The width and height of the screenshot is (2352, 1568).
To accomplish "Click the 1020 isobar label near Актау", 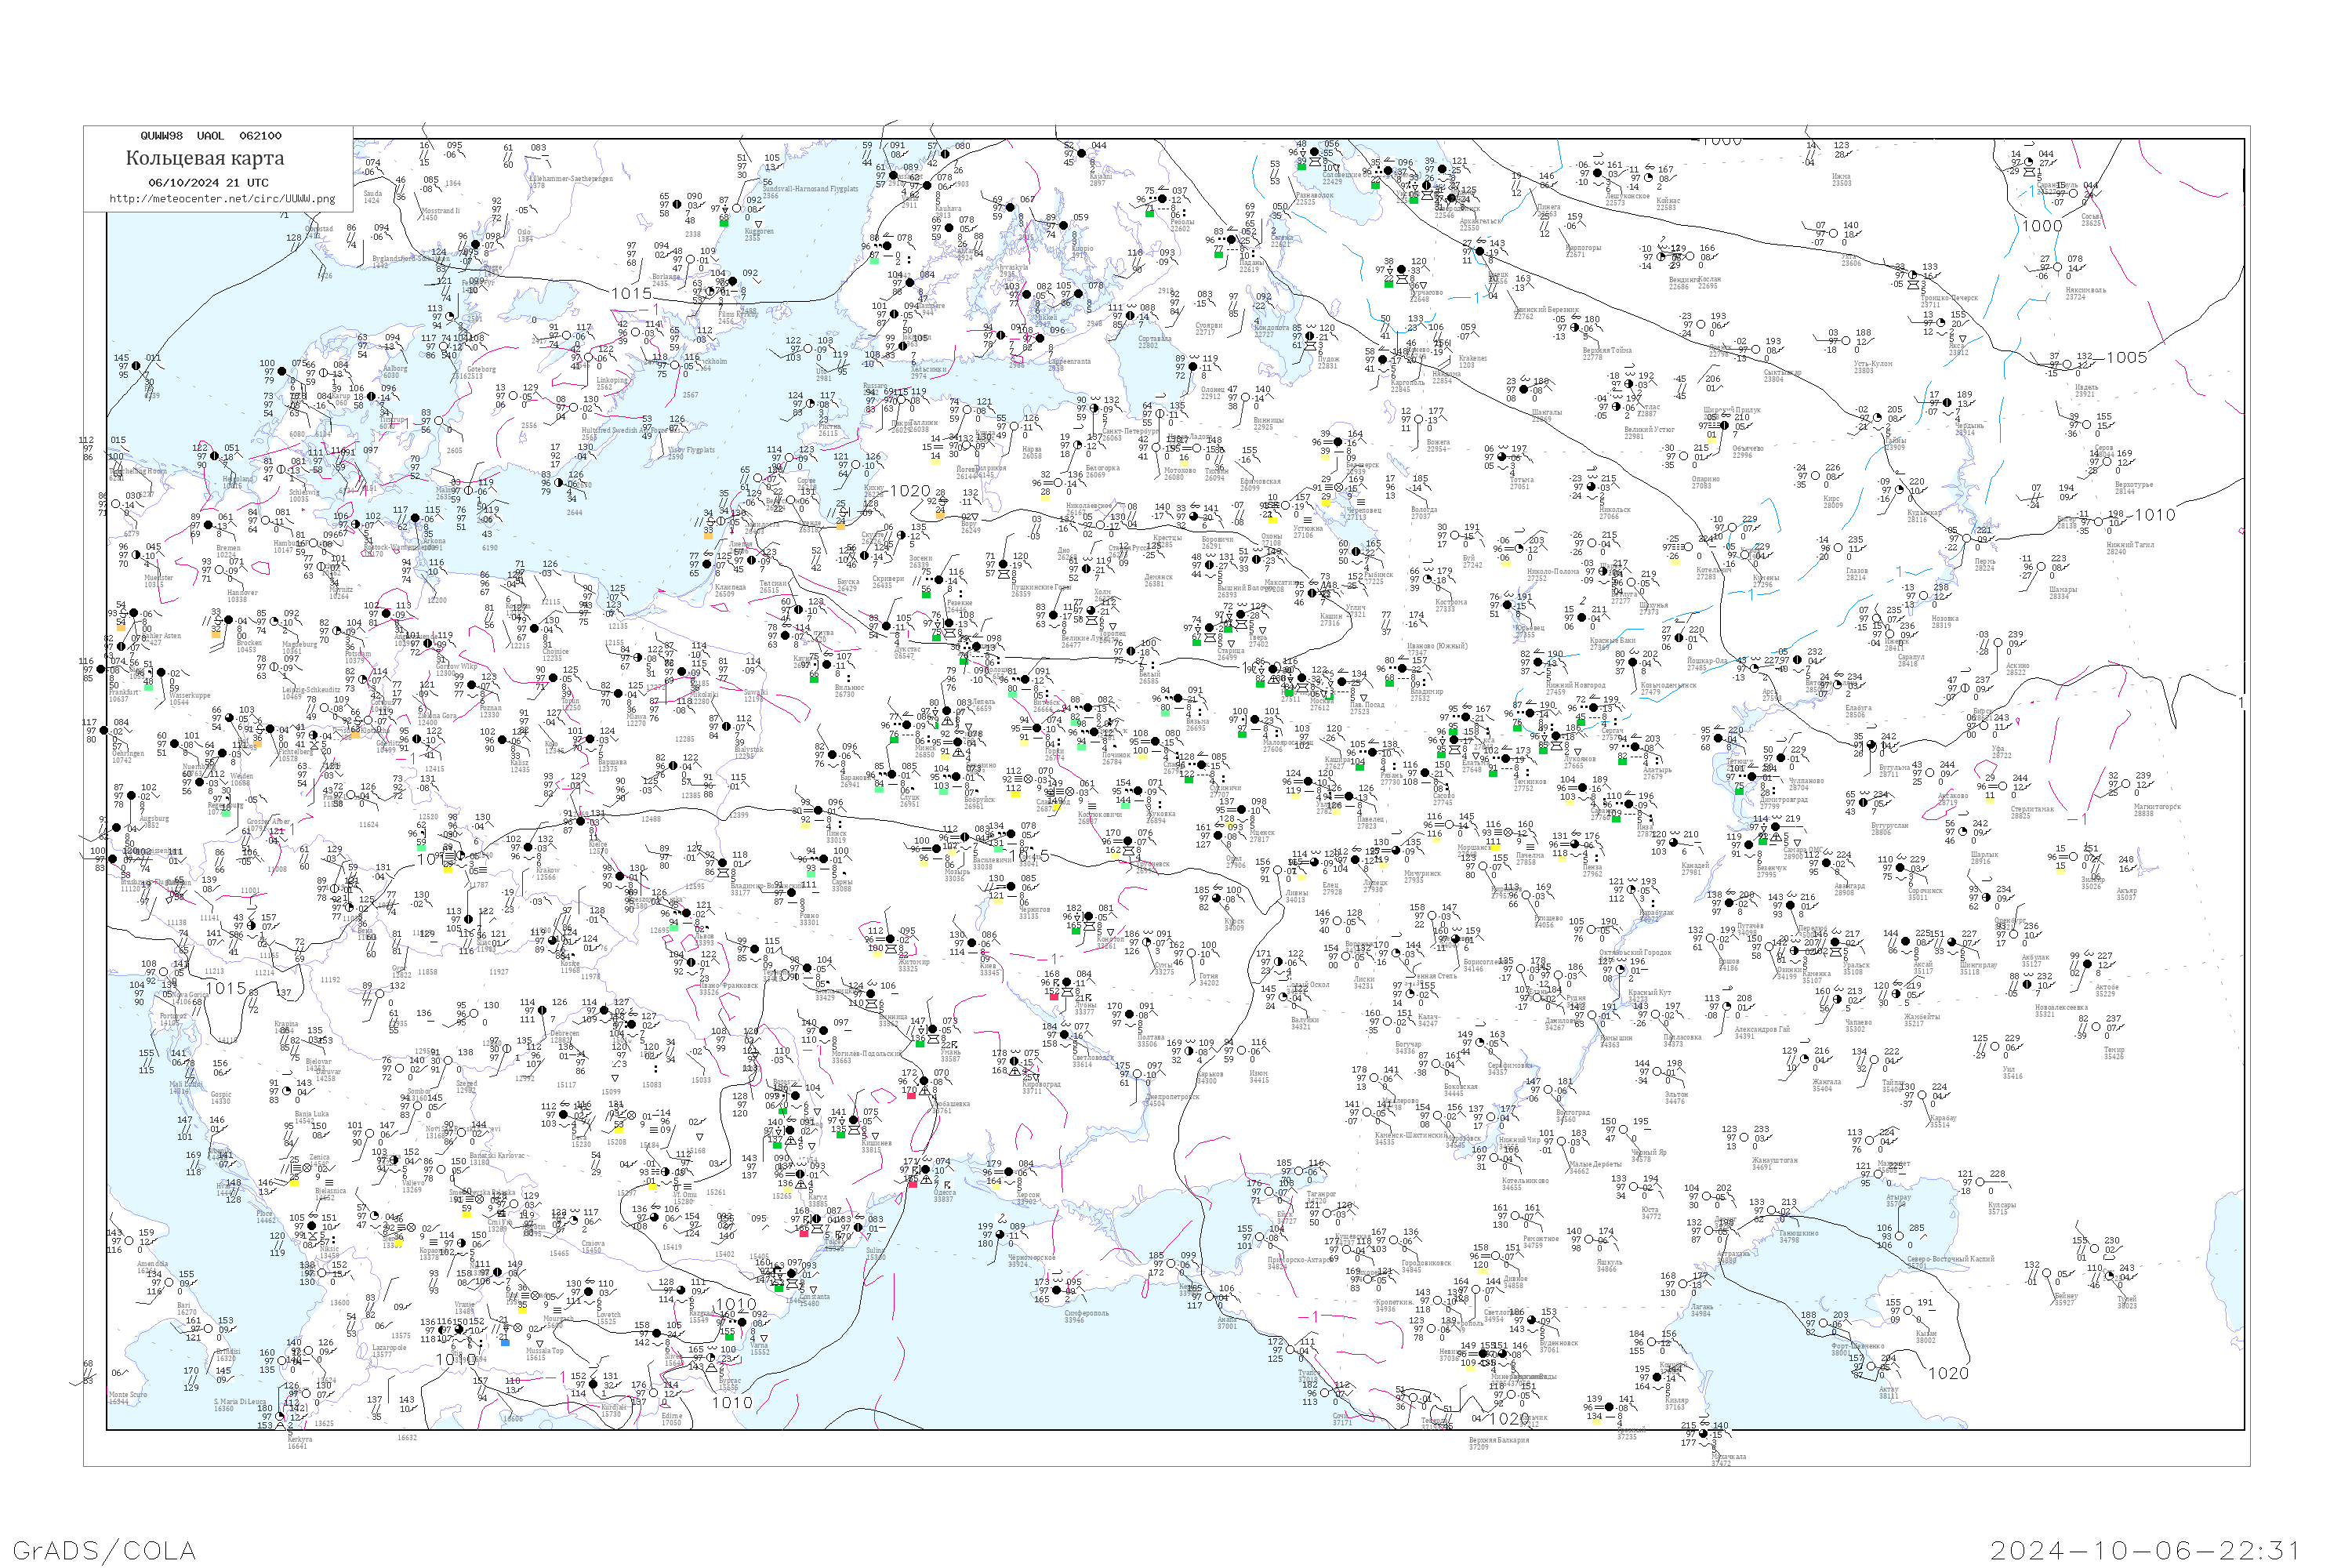I will coord(1948,1373).
